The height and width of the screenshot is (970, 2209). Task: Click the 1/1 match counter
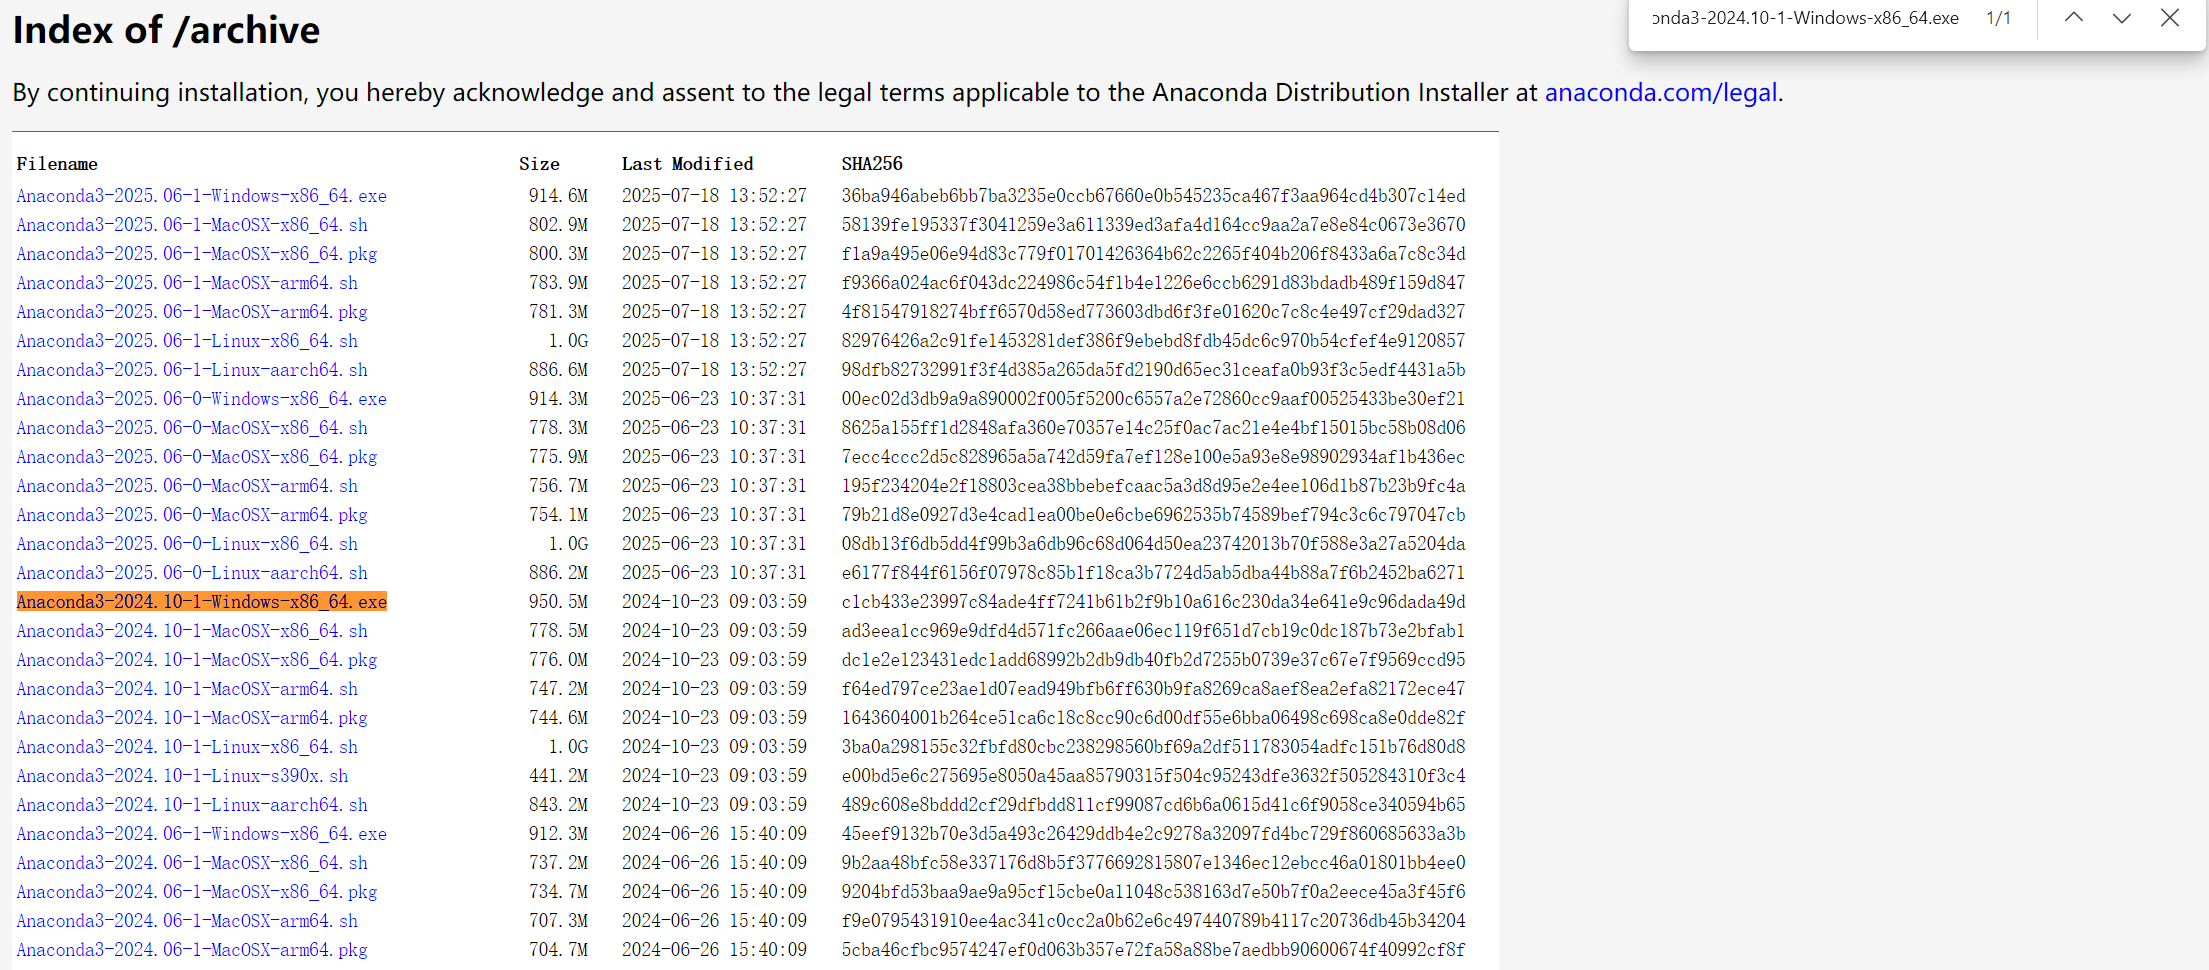(1998, 18)
